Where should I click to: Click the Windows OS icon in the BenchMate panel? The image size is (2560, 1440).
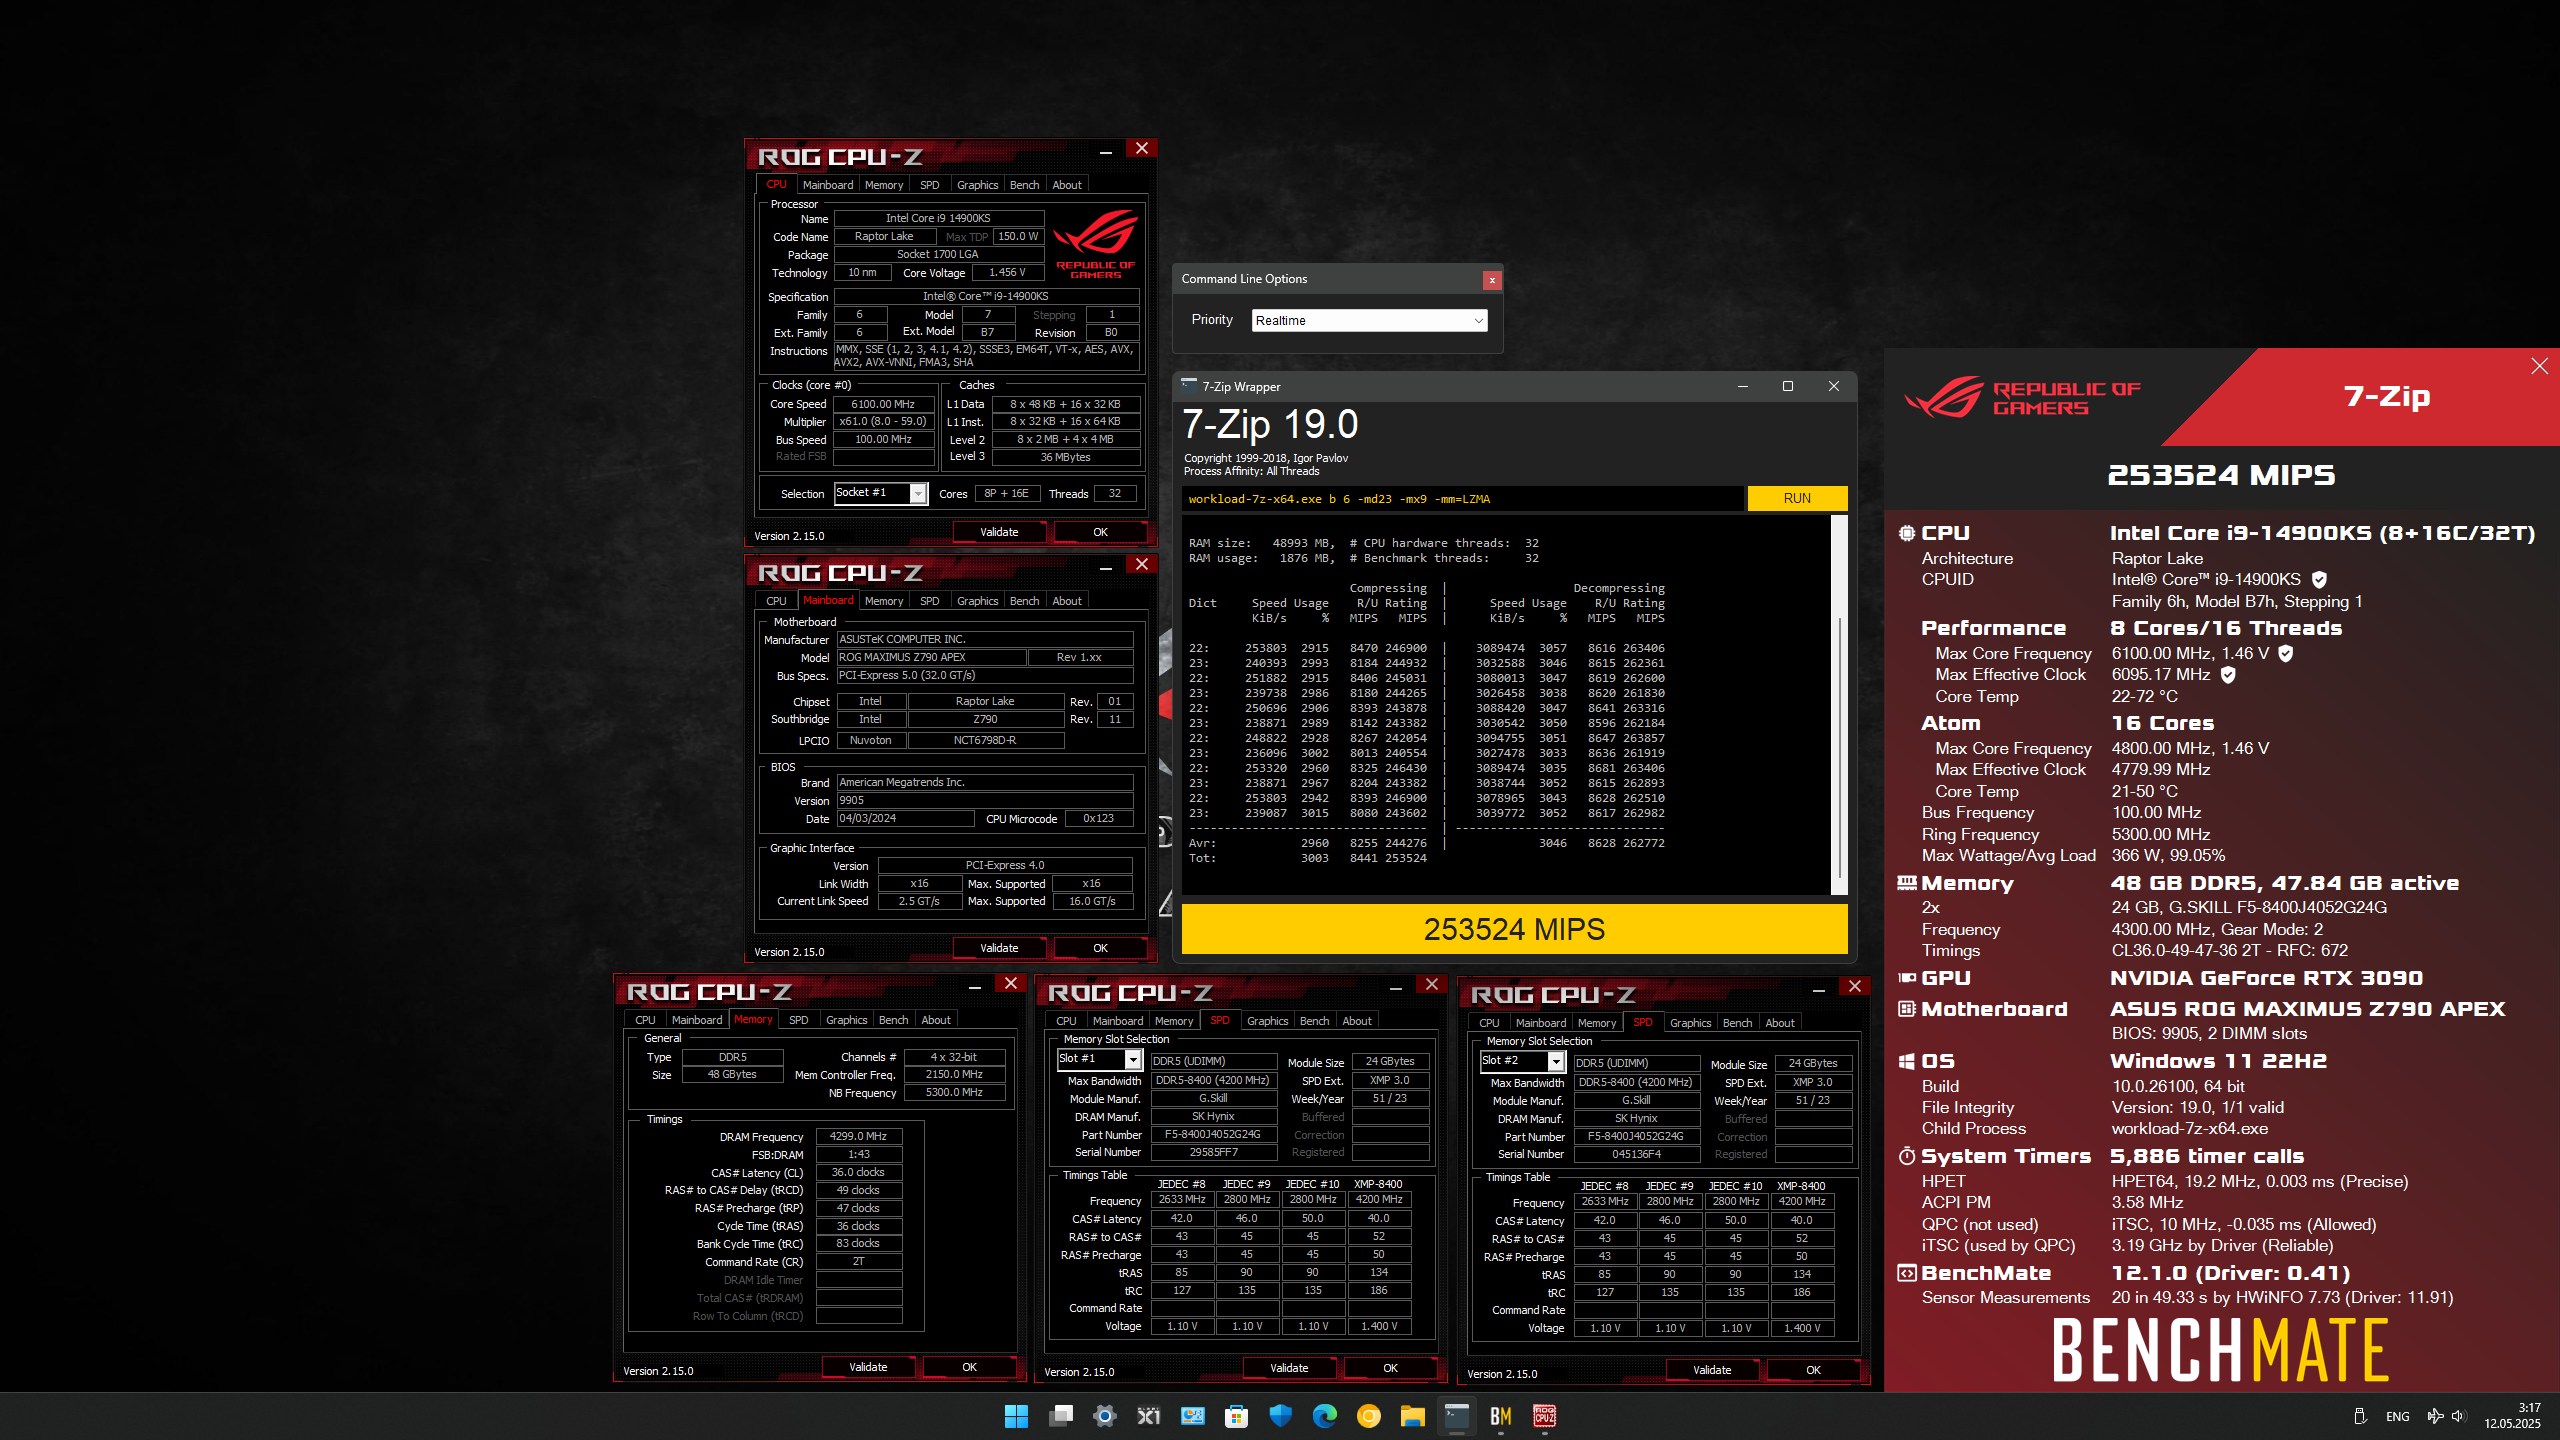(1907, 1061)
